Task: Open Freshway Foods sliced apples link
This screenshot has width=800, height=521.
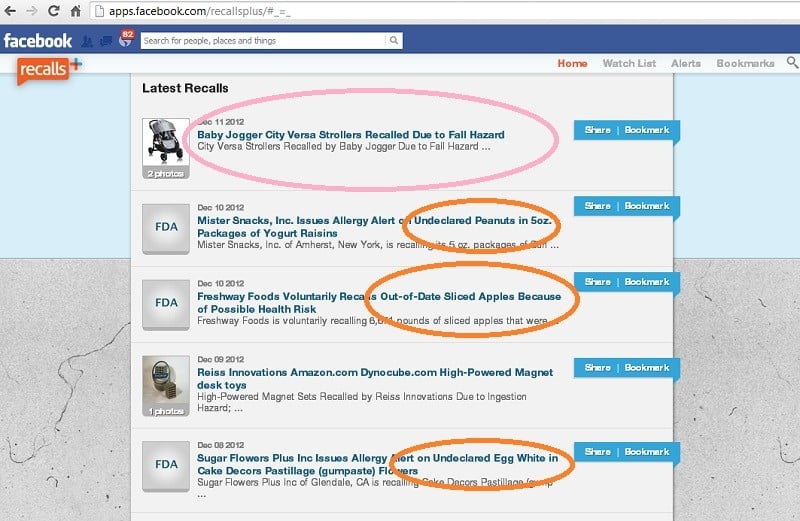Action: click(x=379, y=303)
